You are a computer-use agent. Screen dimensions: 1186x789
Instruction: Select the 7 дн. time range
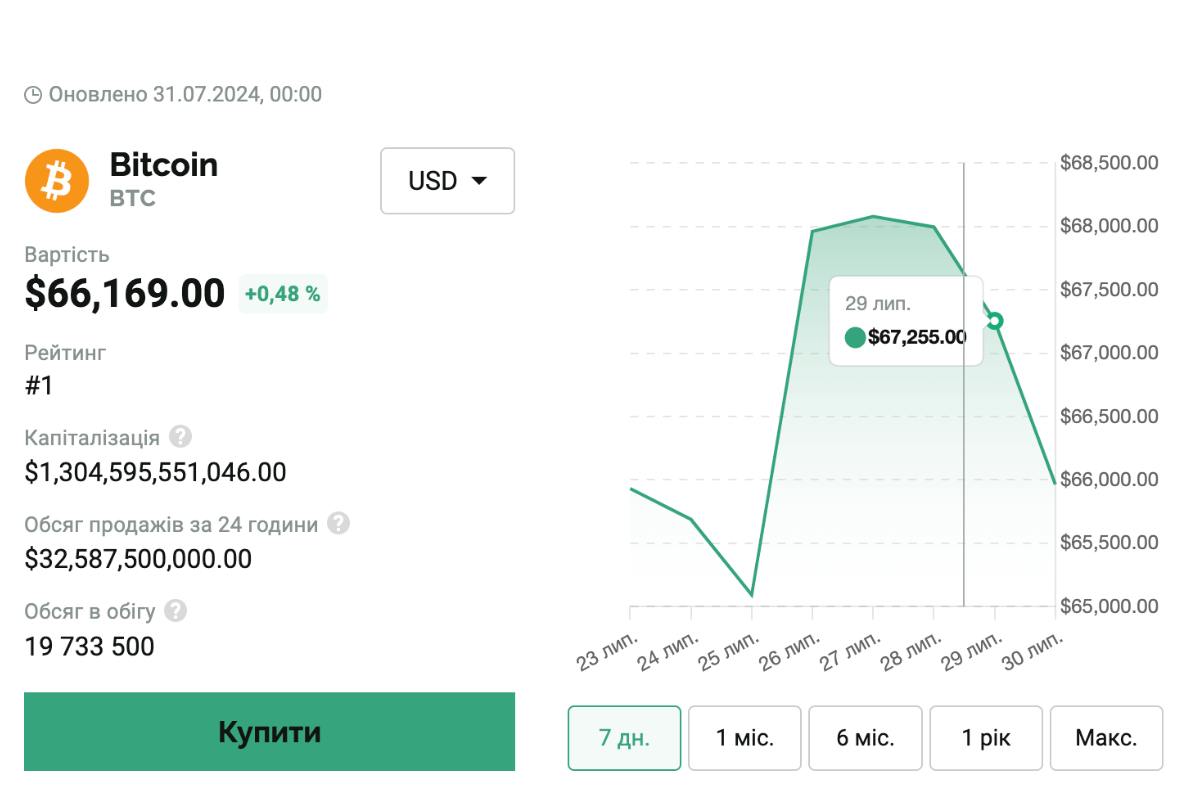(624, 738)
